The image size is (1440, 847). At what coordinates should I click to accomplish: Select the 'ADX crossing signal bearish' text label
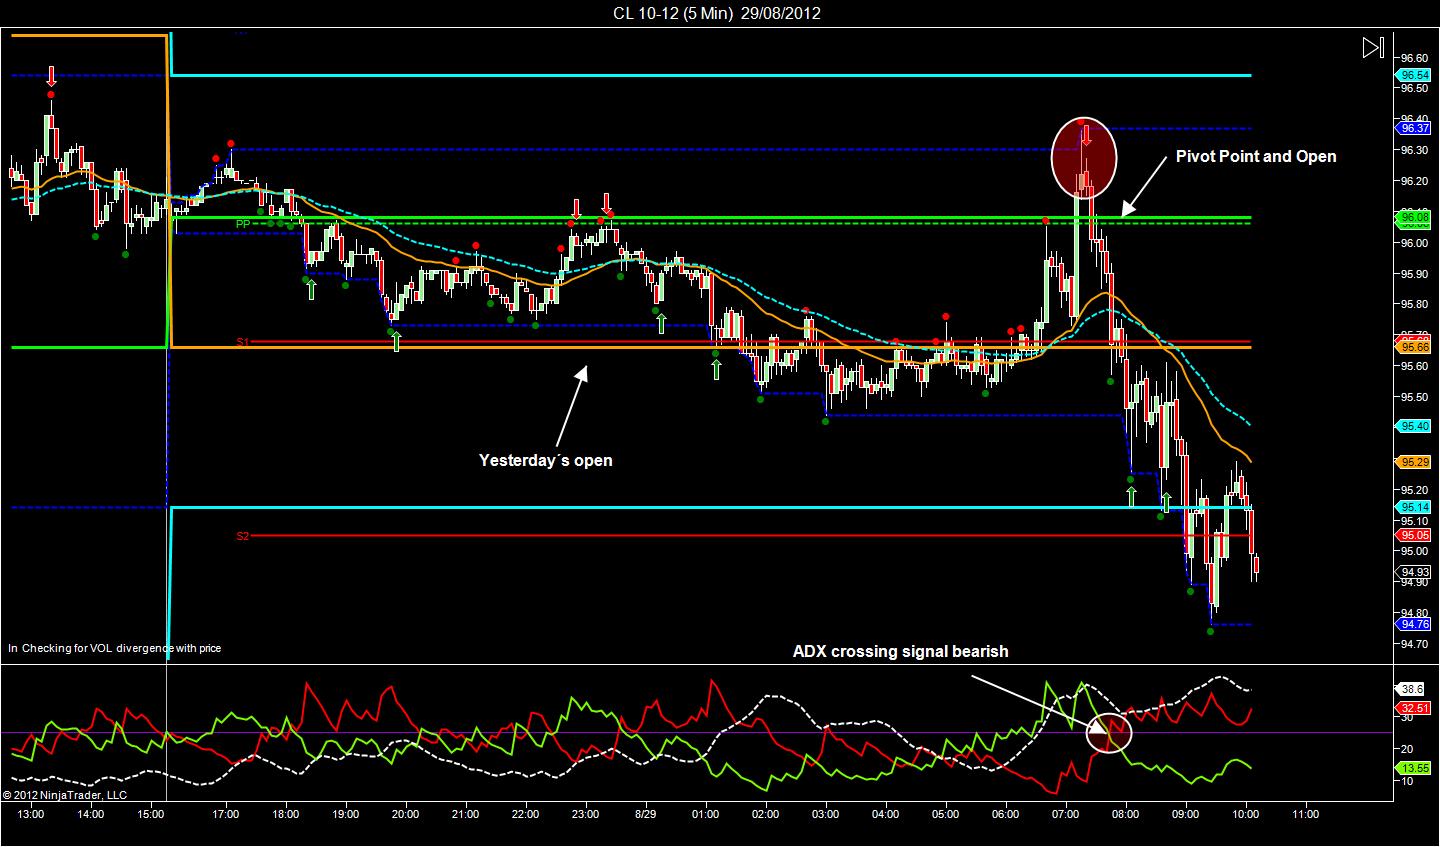(x=900, y=651)
